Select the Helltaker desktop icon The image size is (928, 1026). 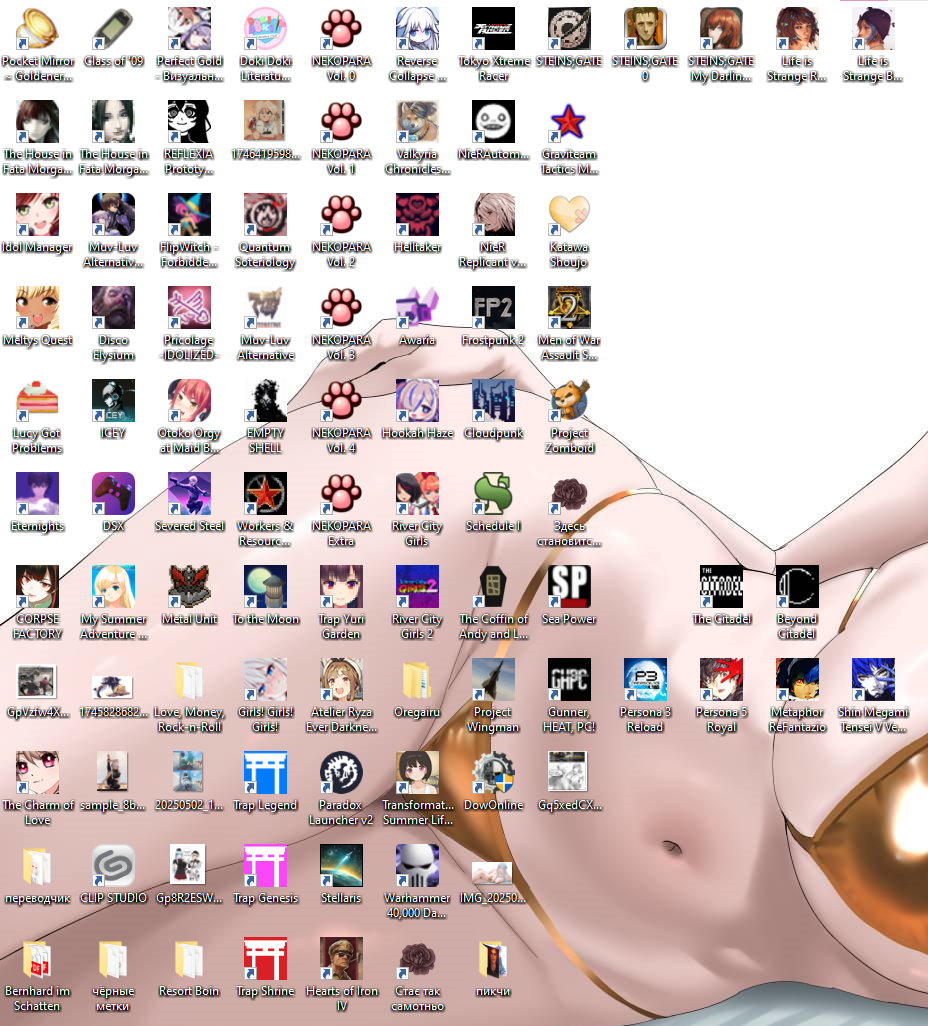coord(417,215)
